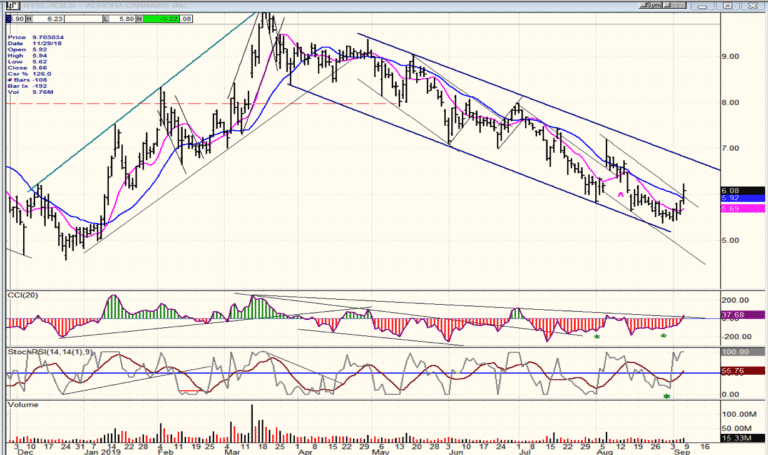Click the pink caret marker near August bars
This screenshot has height=455, width=768.
click(x=621, y=194)
